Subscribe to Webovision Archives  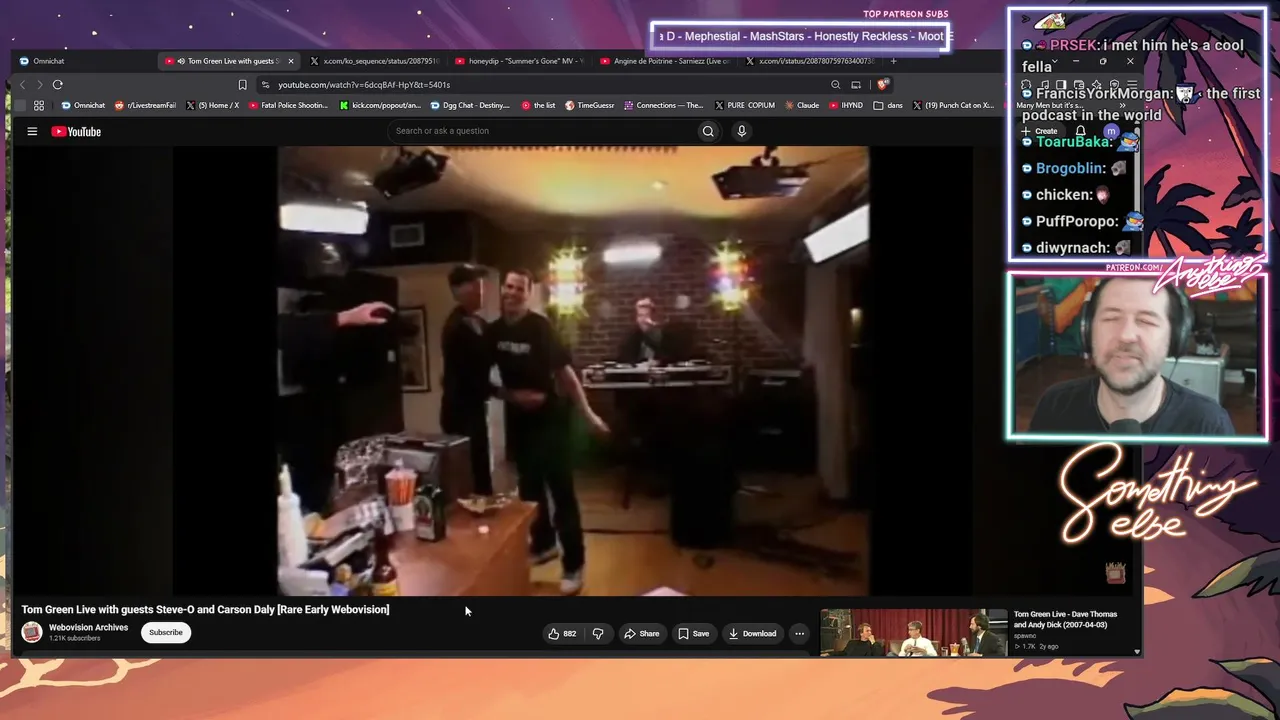point(166,632)
